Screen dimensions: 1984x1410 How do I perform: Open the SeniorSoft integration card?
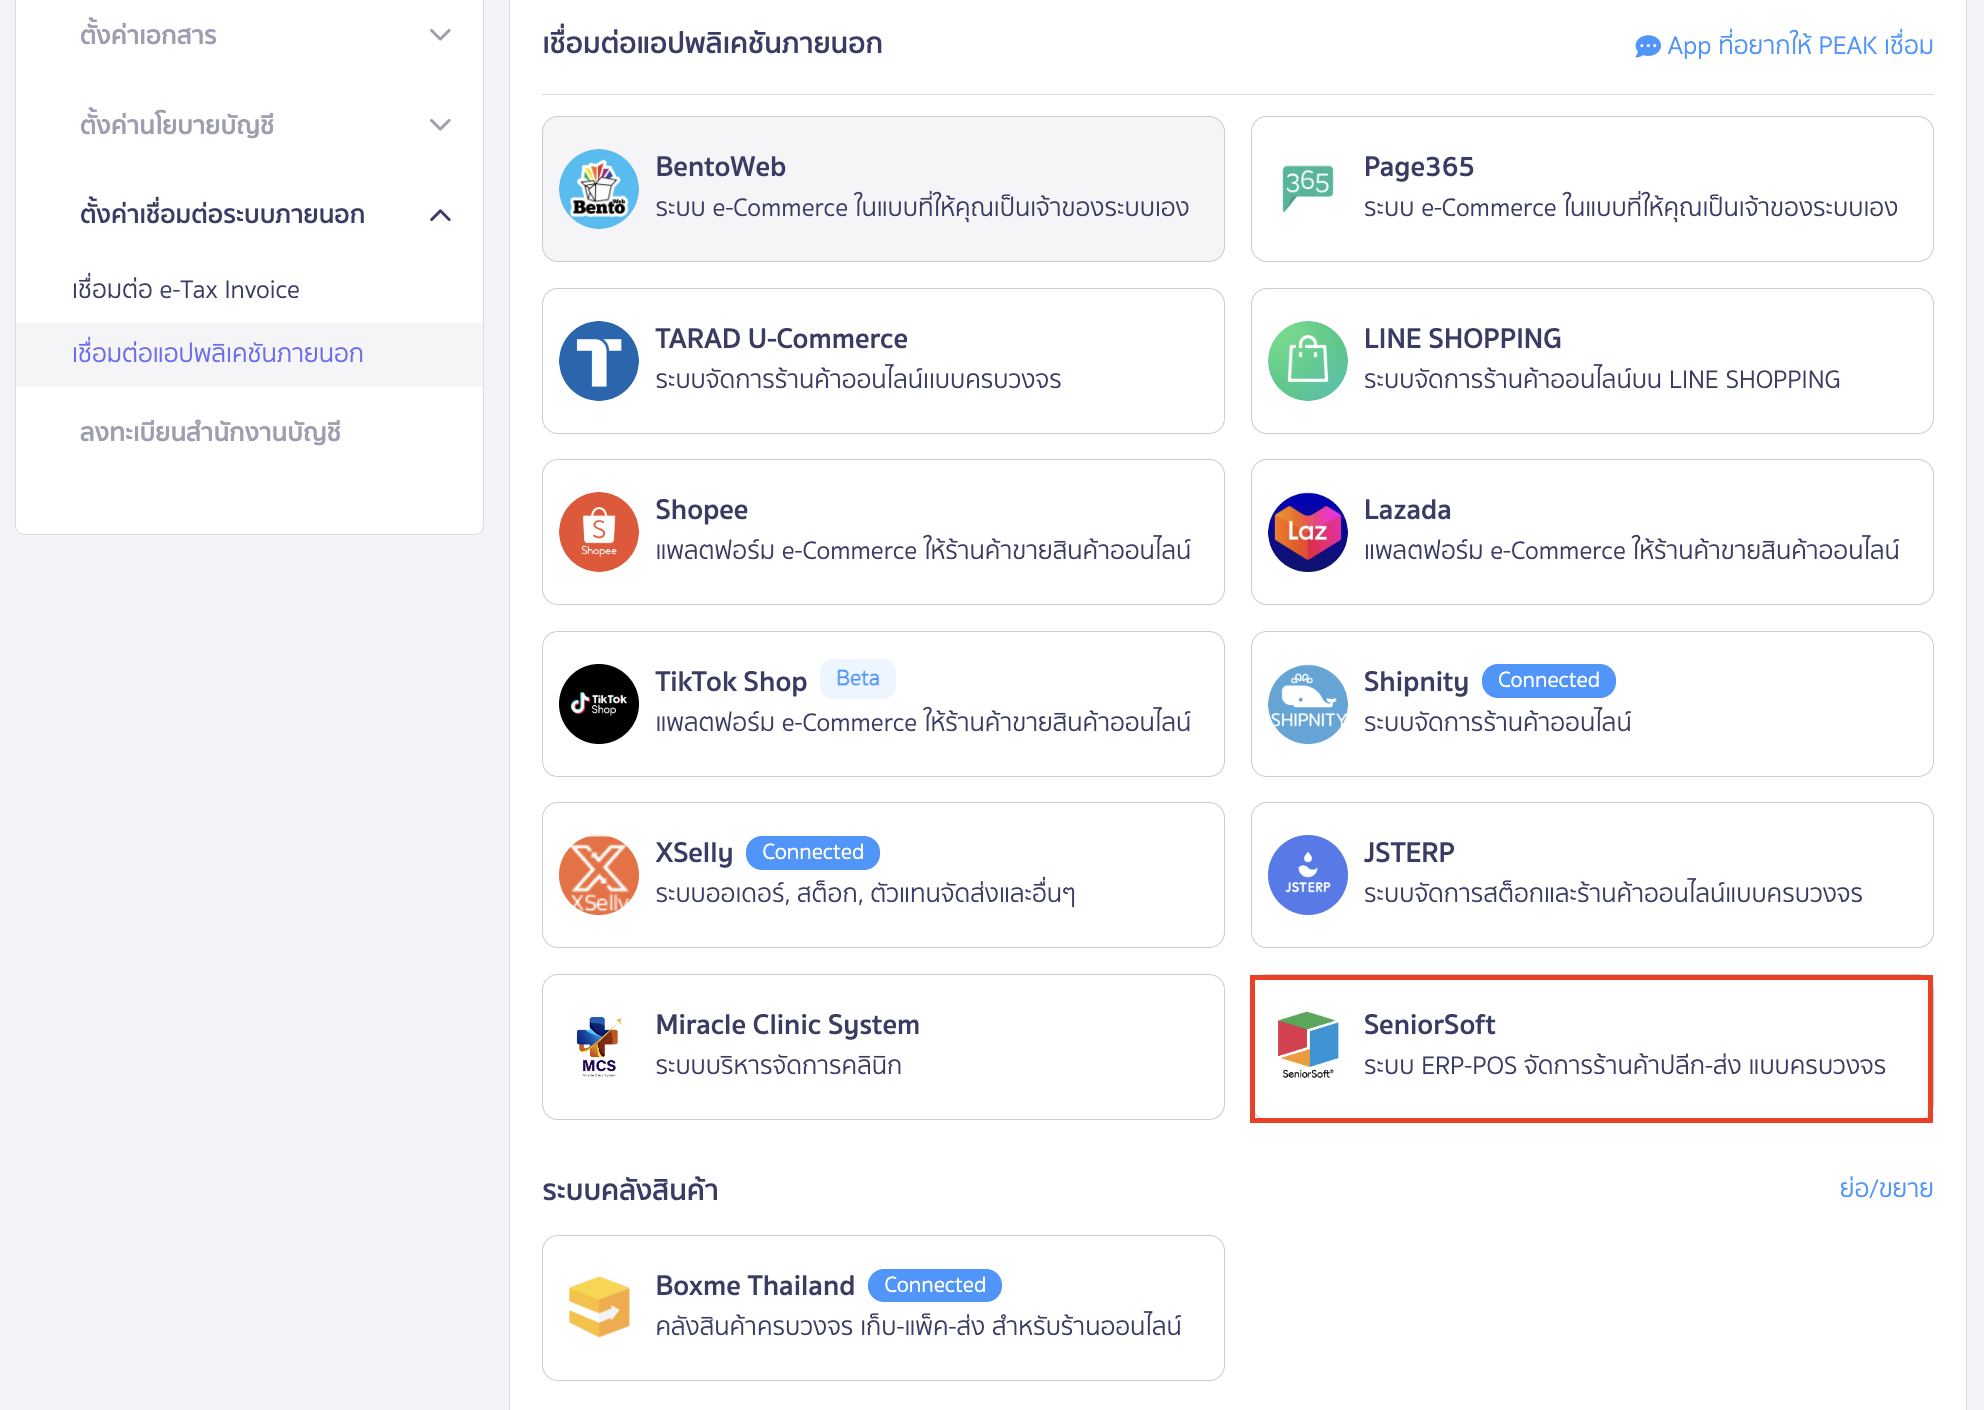point(1590,1047)
